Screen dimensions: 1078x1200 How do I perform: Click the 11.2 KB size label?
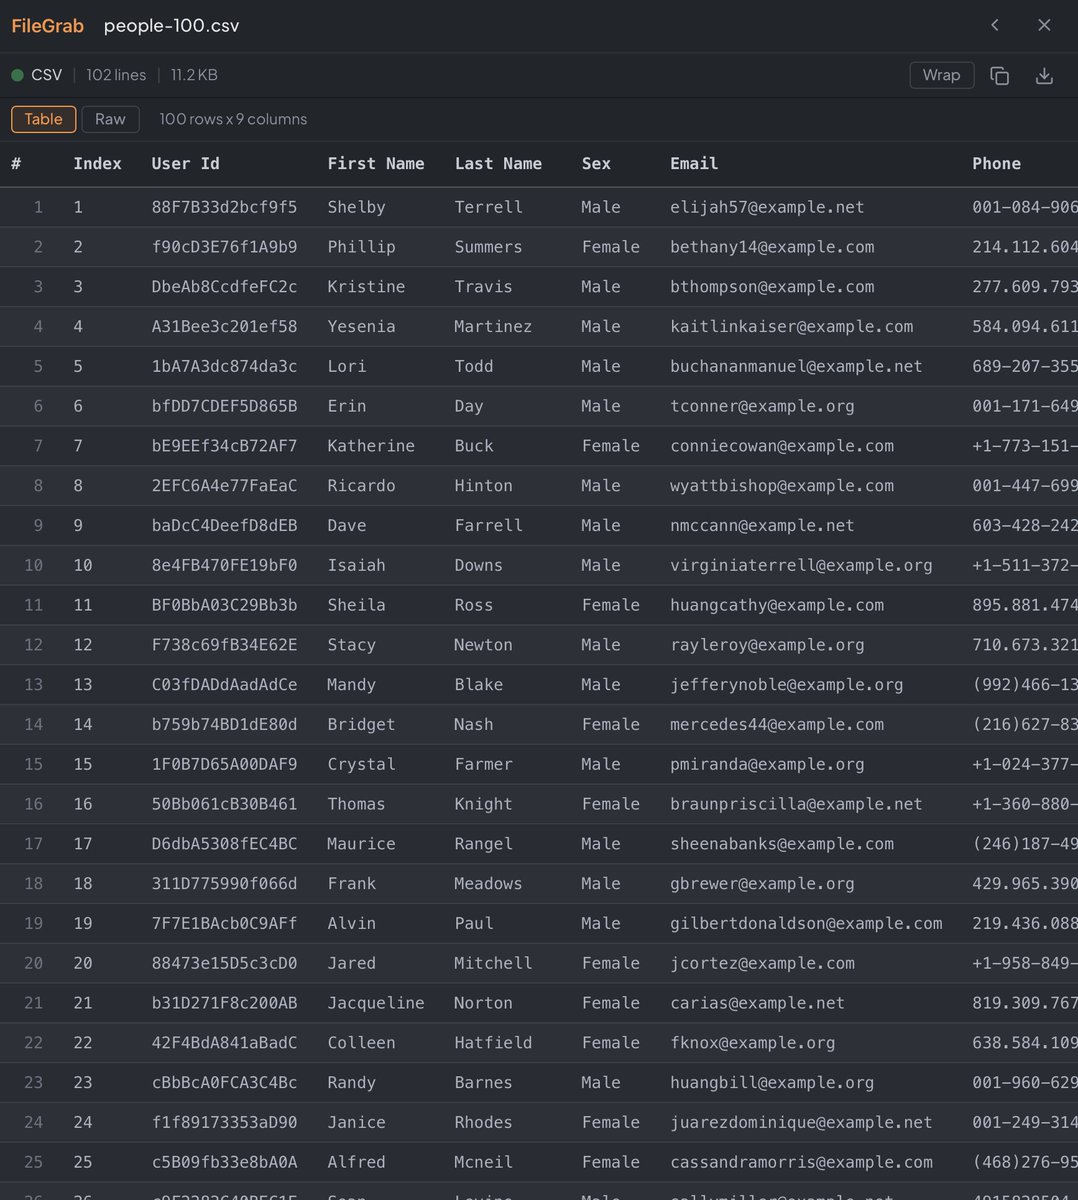194,75
